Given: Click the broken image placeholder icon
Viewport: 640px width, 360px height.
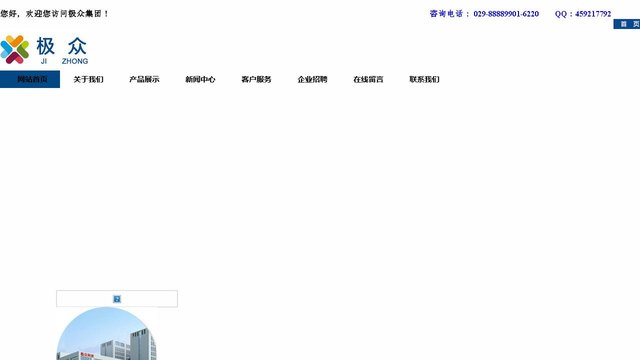Looking at the screenshot, I should 117,299.
